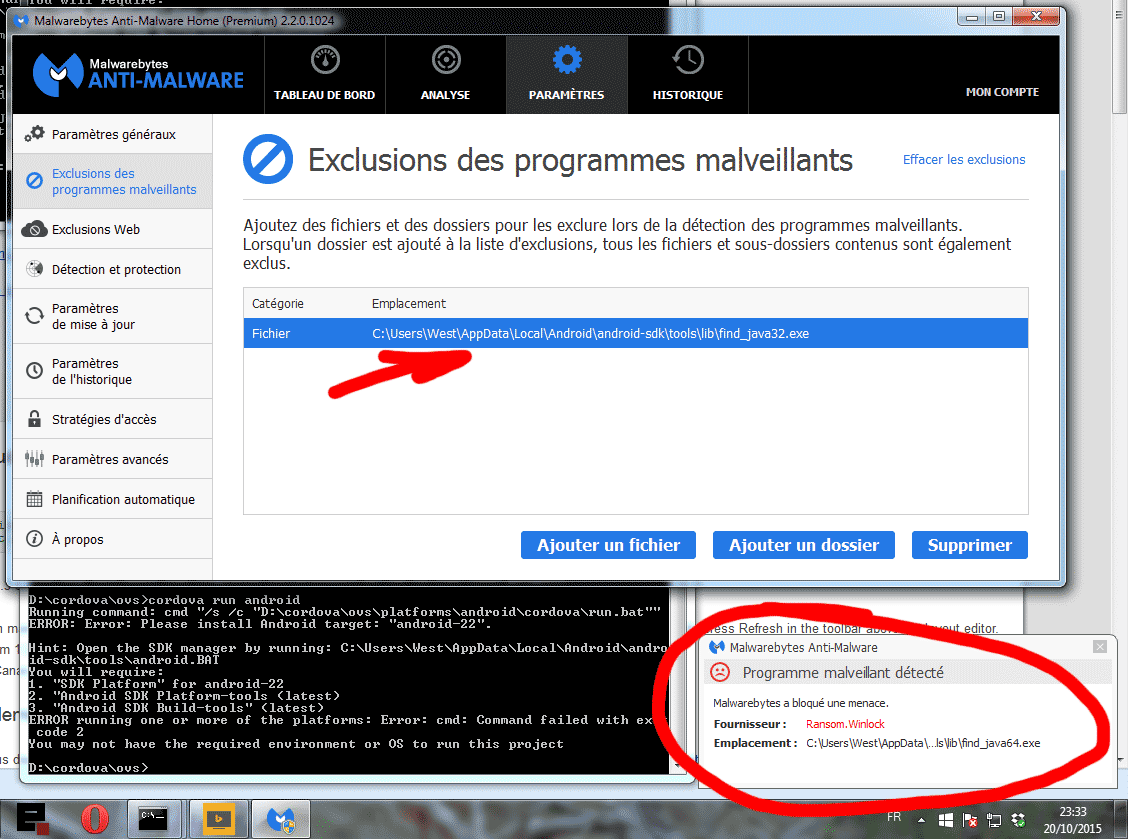Click the first black-red taskbar icon
Screen dimensions: 1128x839
pyautogui.click(x=33, y=819)
